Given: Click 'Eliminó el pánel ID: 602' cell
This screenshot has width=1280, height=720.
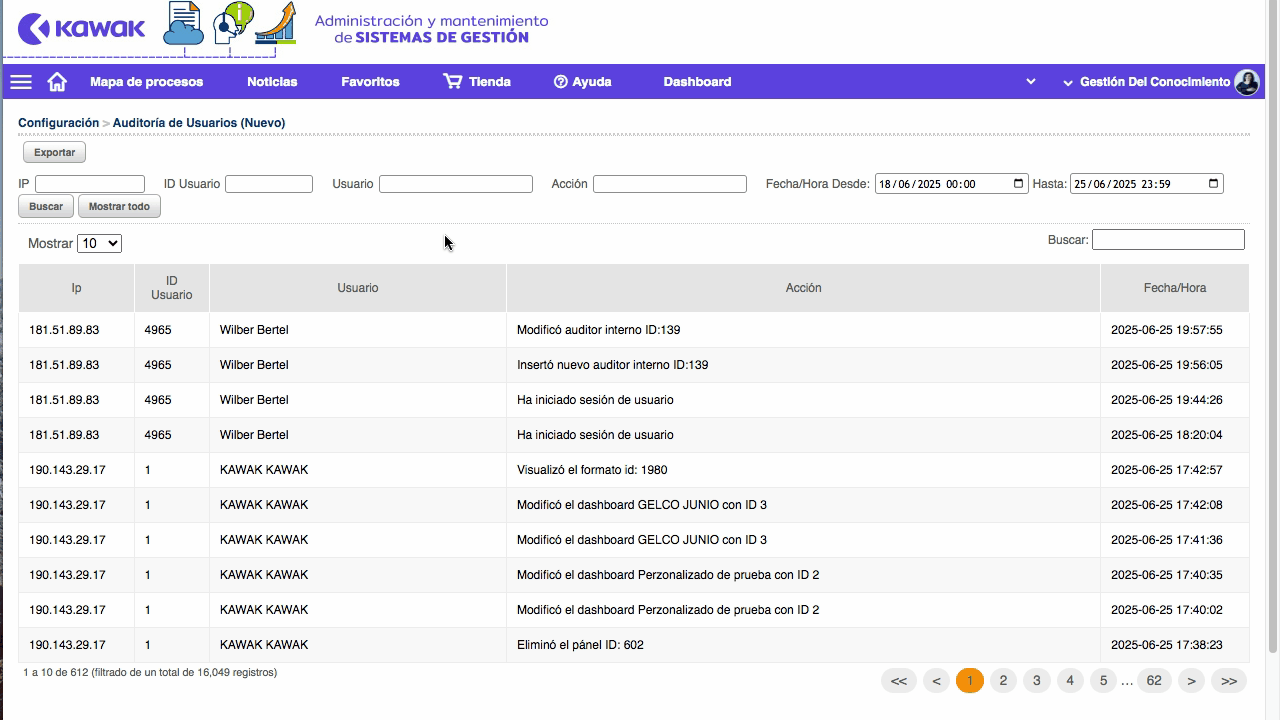Looking at the screenshot, I should (803, 645).
